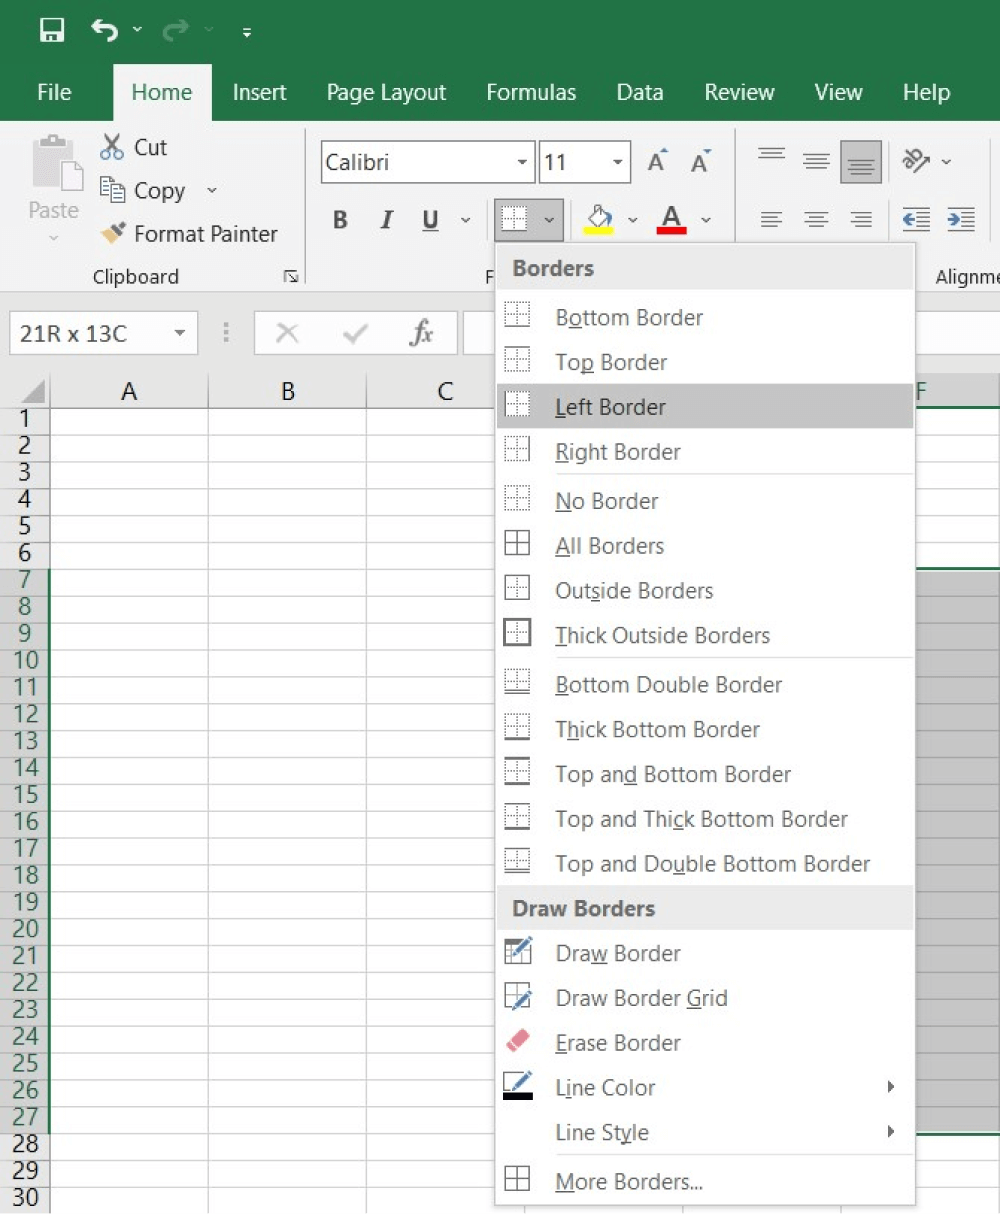Viewport: 1000px width, 1214px height.
Task: Toggle Italic formatting
Action: coord(386,220)
